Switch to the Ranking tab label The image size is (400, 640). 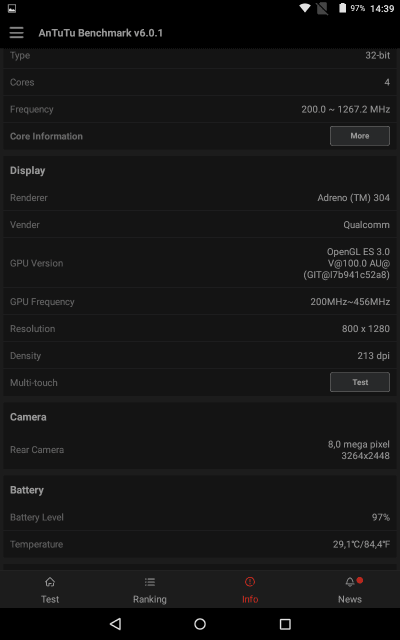150,599
